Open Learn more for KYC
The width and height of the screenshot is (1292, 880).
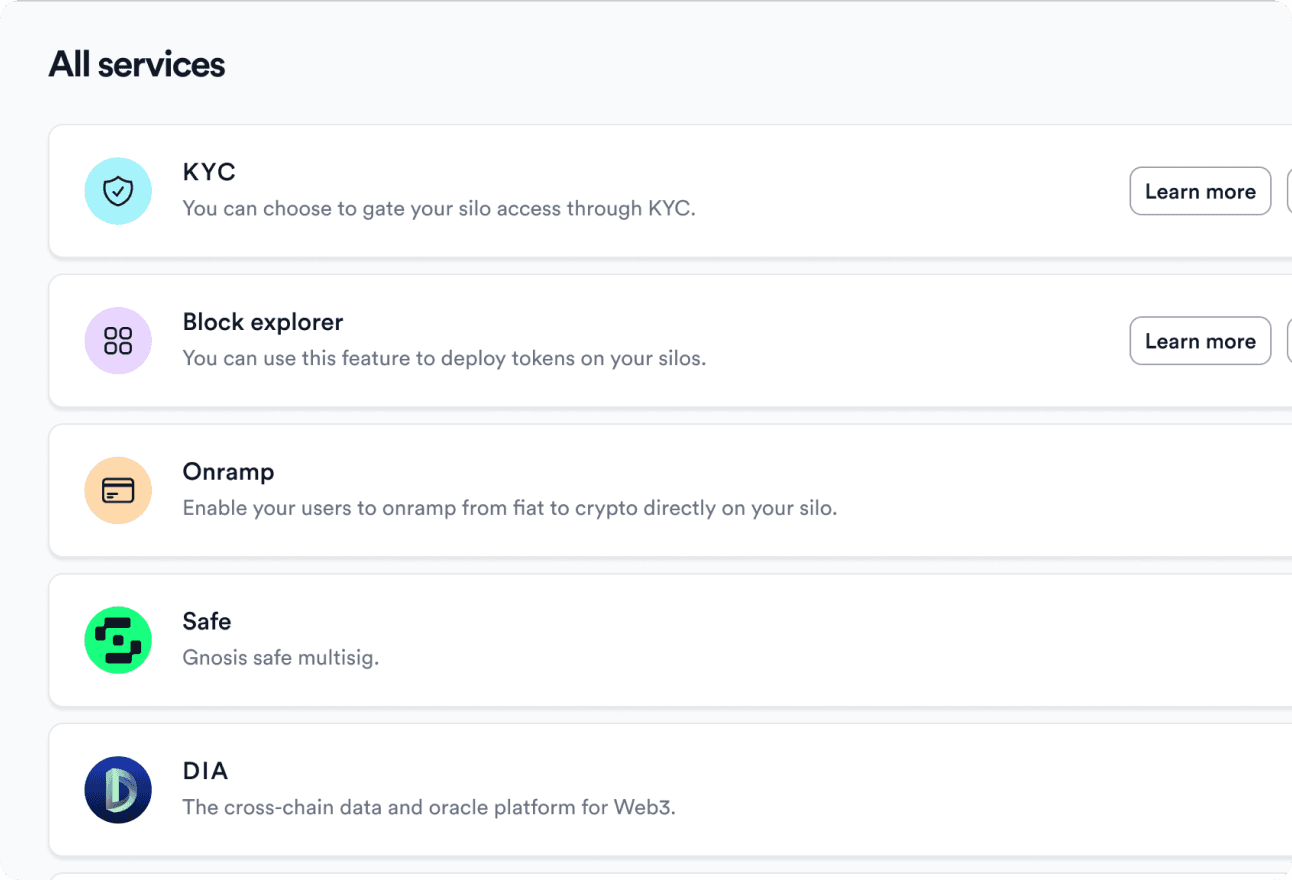click(x=1200, y=191)
